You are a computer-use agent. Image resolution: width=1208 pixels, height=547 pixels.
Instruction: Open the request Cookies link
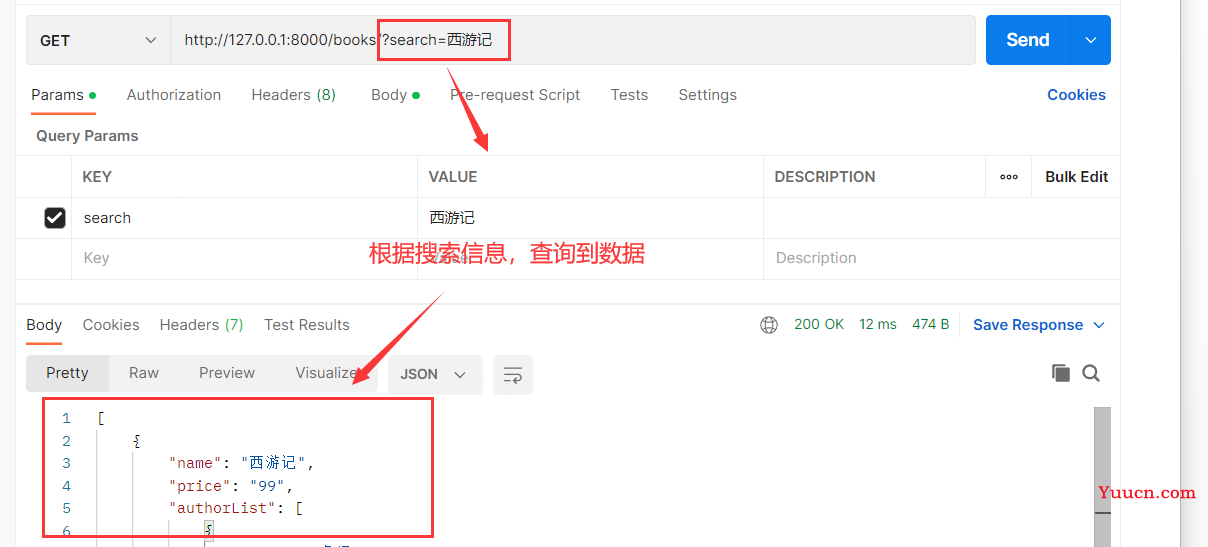[1076, 95]
